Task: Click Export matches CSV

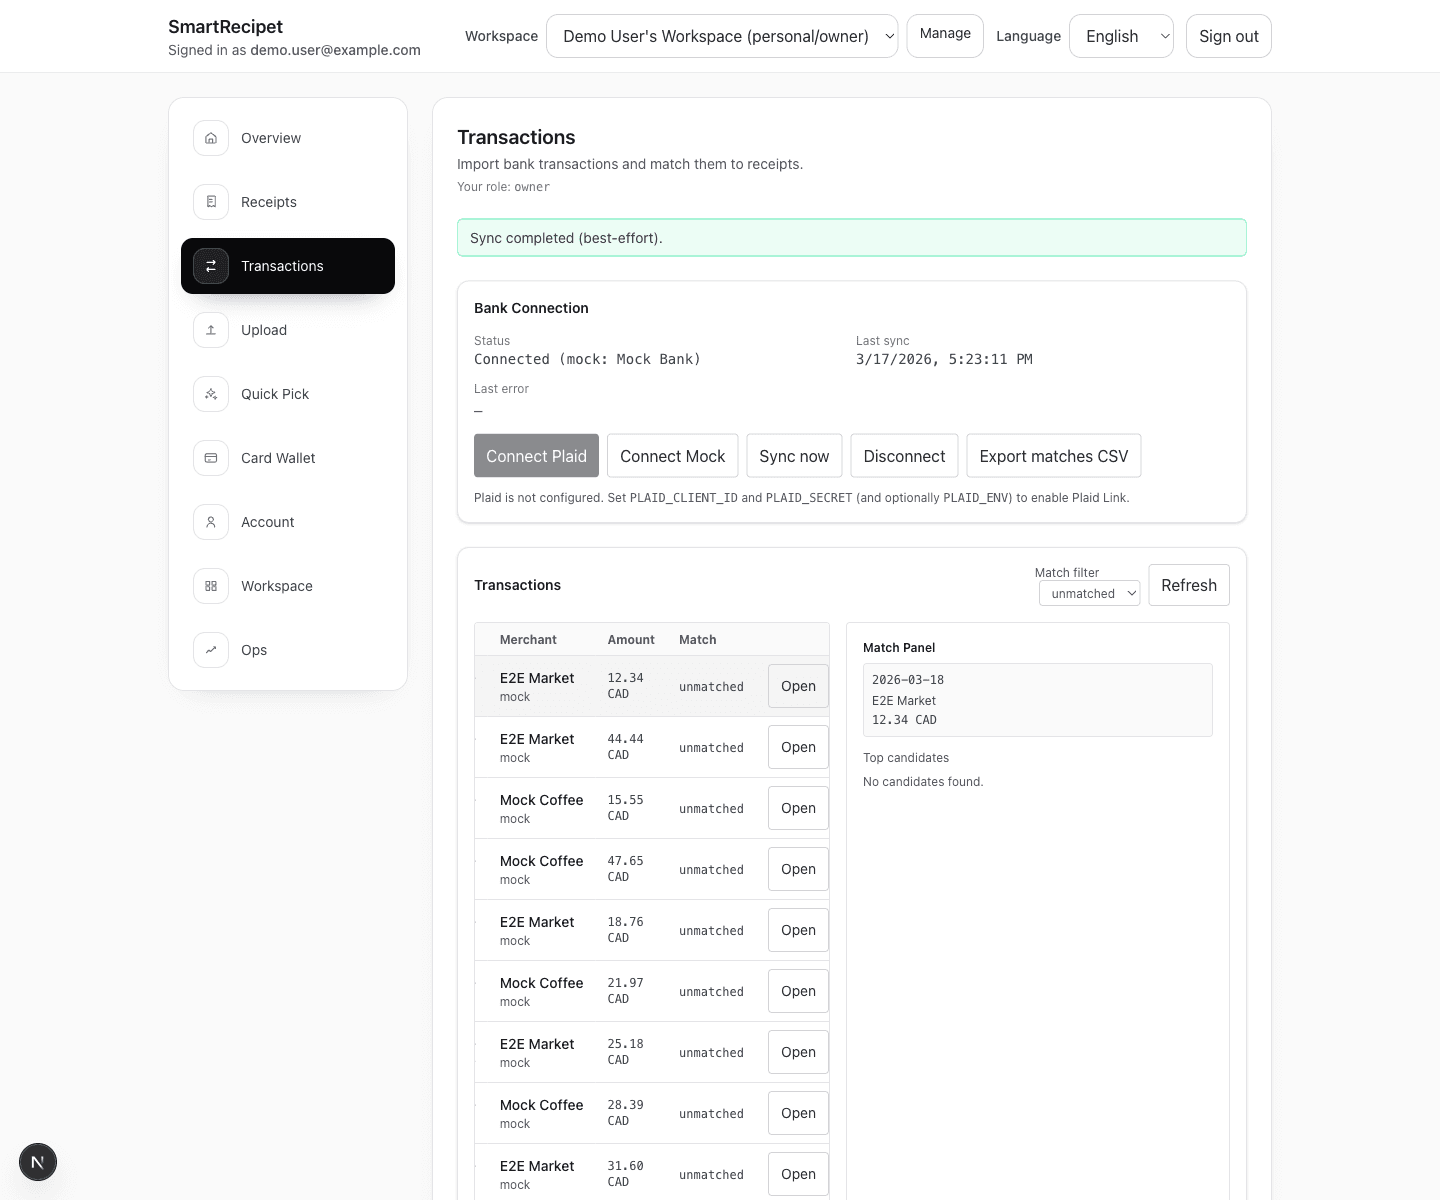Action: pos(1053,455)
